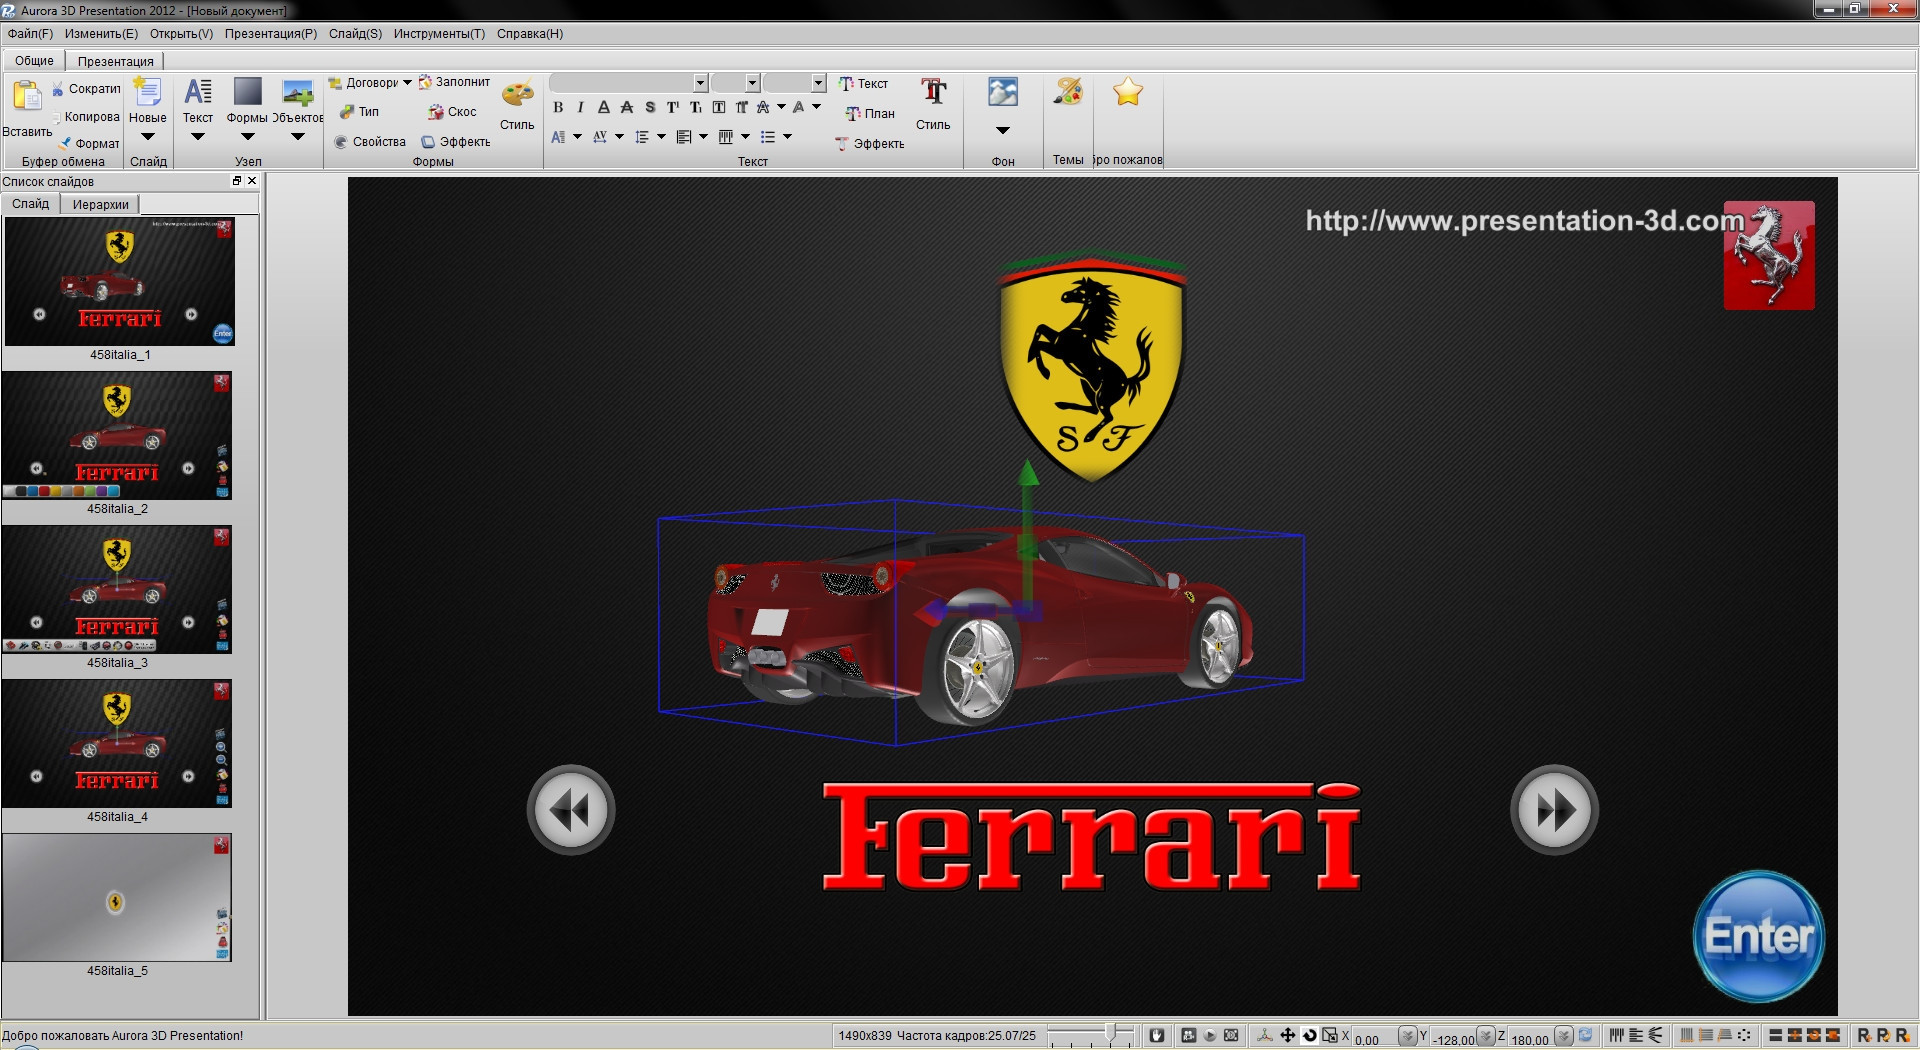Click the Свойства shape properties button
Image resolution: width=1920 pixels, height=1050 pixels.
(x=370, y=142)
